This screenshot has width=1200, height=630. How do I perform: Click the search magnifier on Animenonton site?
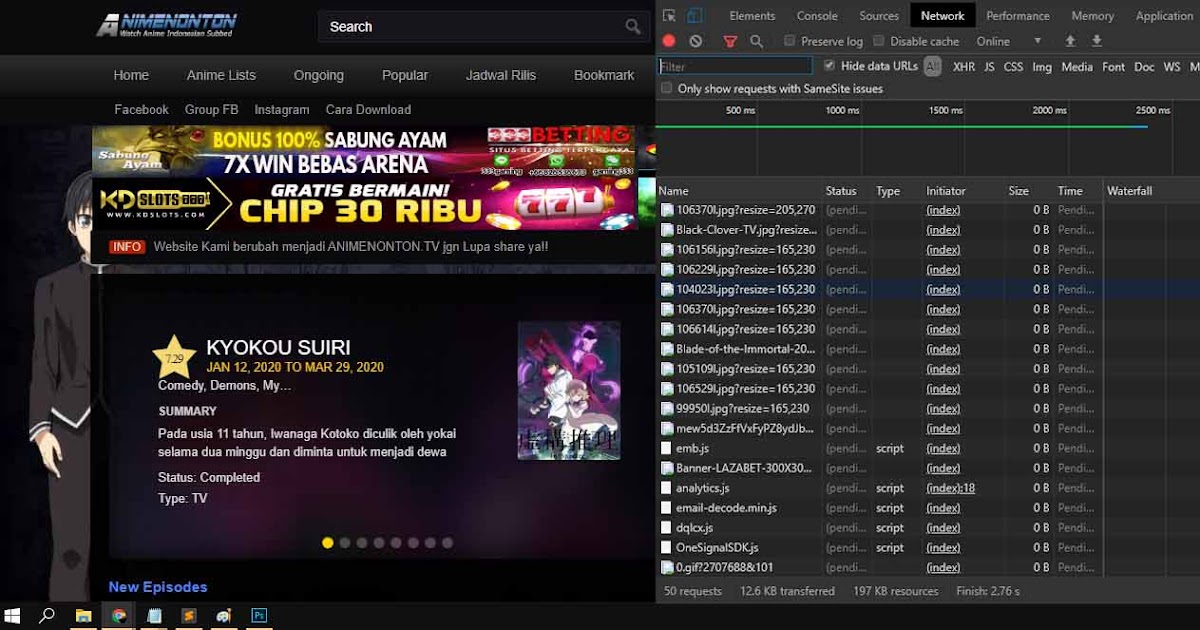click(633, 27)
